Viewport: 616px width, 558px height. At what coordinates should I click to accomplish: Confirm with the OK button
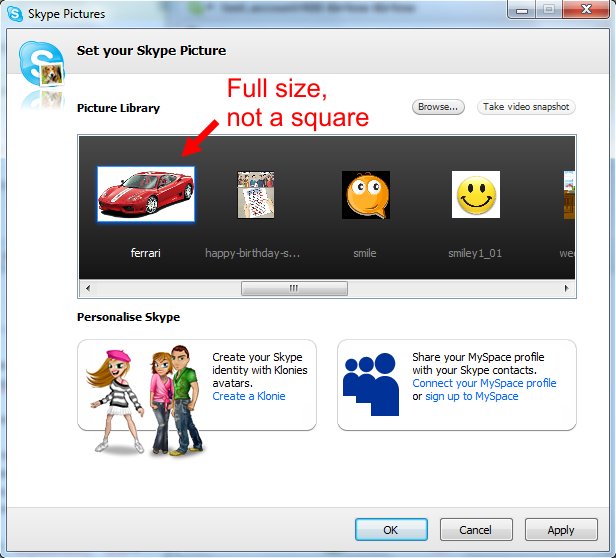coord(391,530)
